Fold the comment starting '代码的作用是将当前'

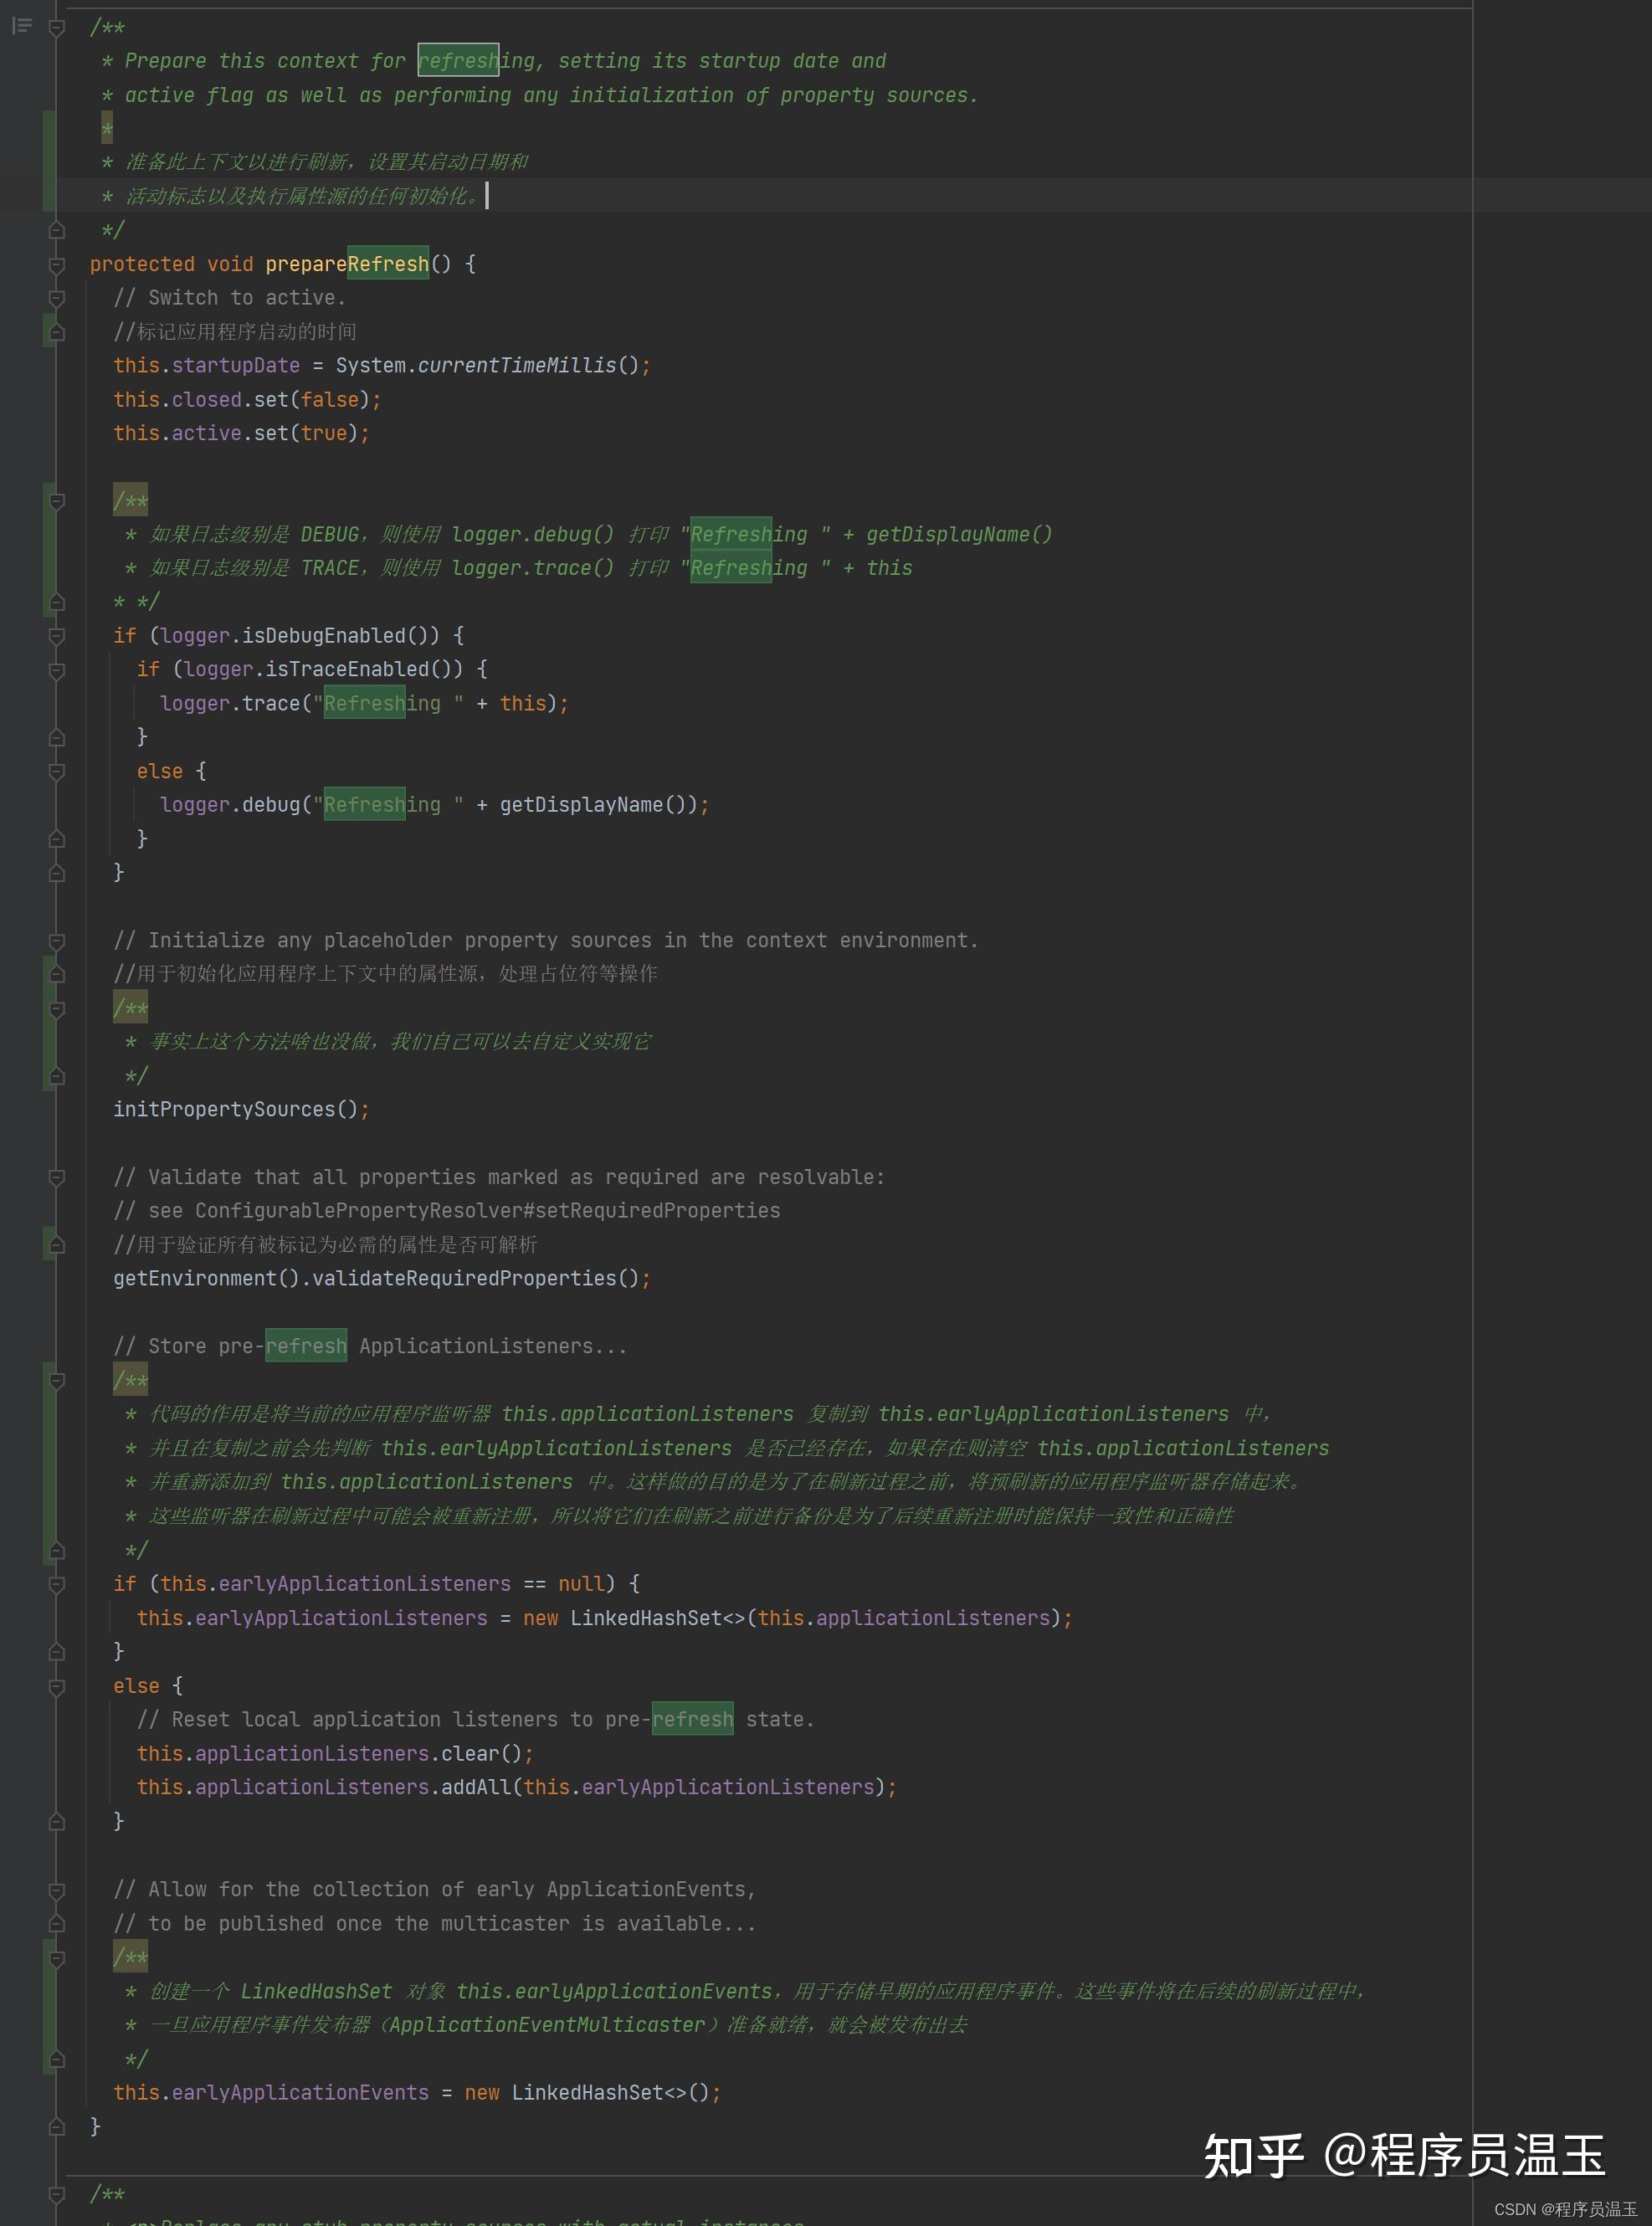click(x=57, y=1381)
